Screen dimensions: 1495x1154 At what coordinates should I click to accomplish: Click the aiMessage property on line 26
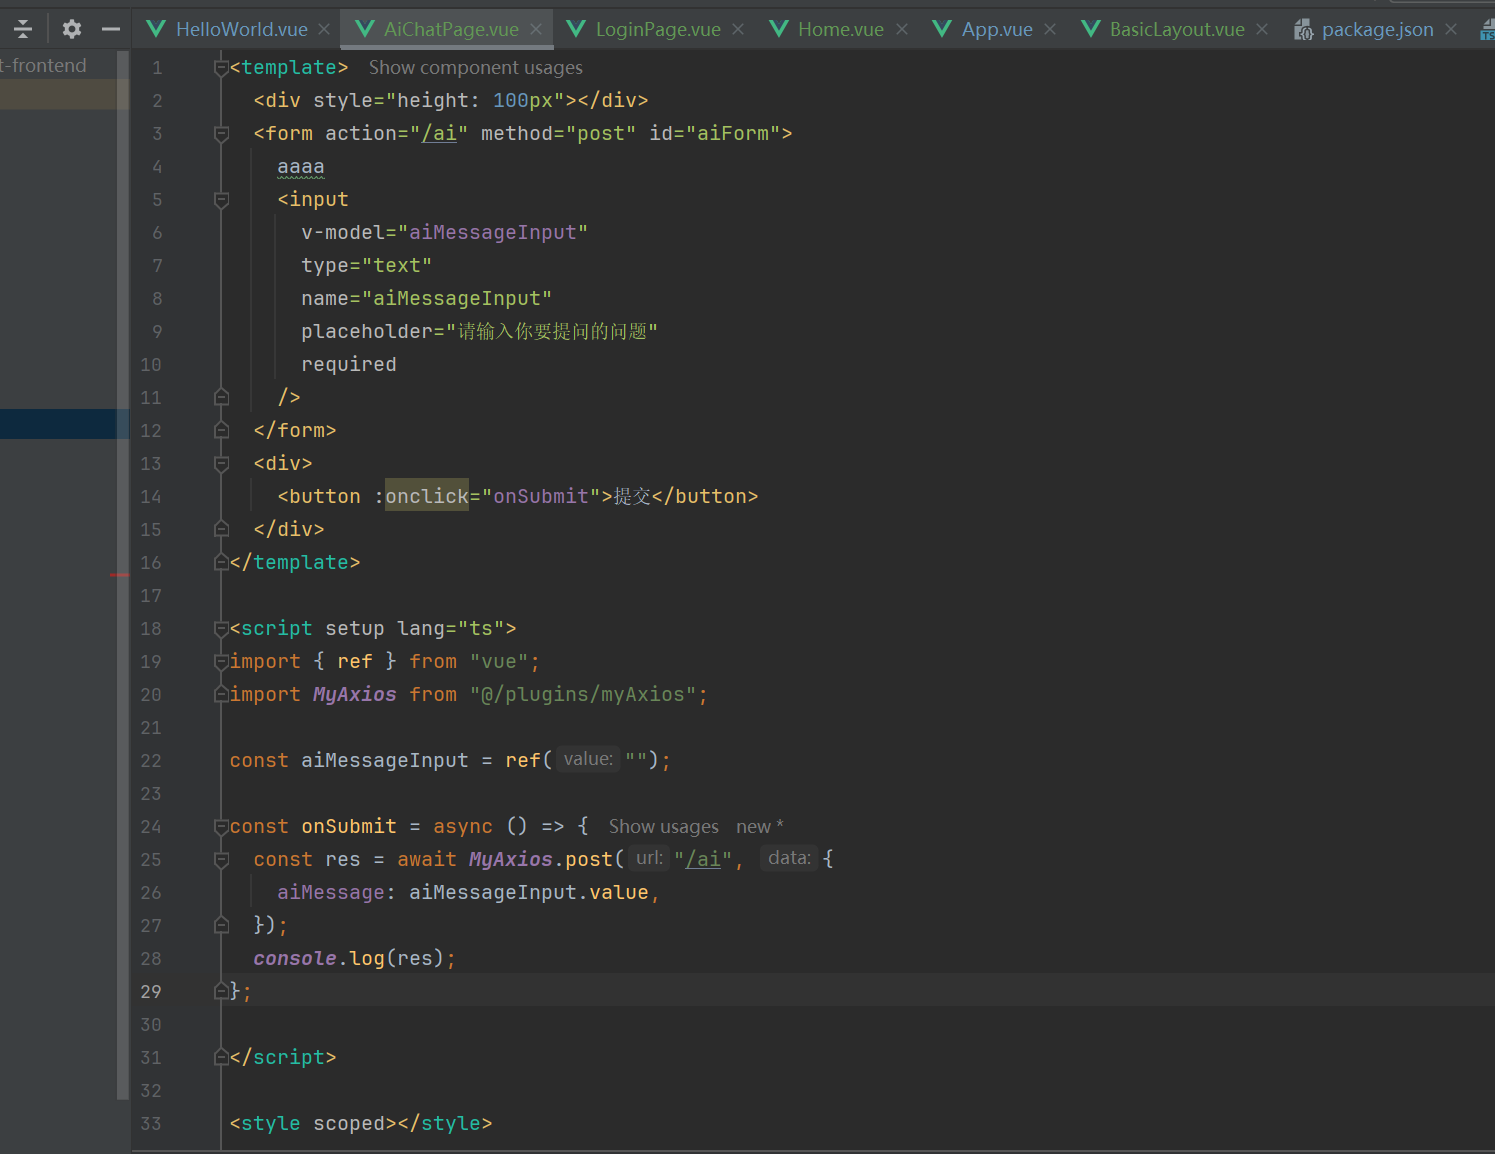click(x=330, y=893)
